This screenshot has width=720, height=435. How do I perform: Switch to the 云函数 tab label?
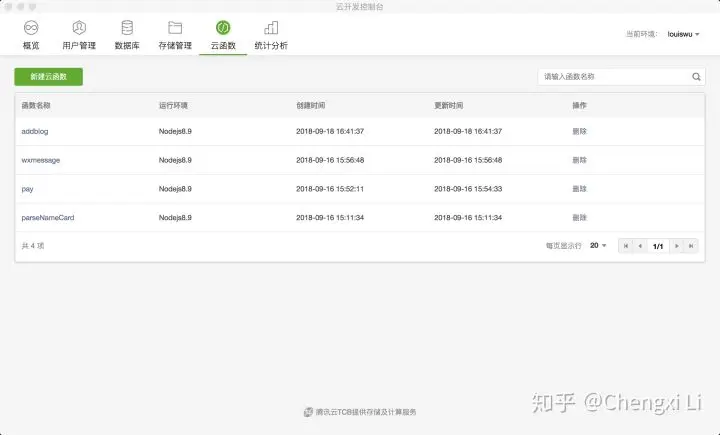(x=223, y=45)
